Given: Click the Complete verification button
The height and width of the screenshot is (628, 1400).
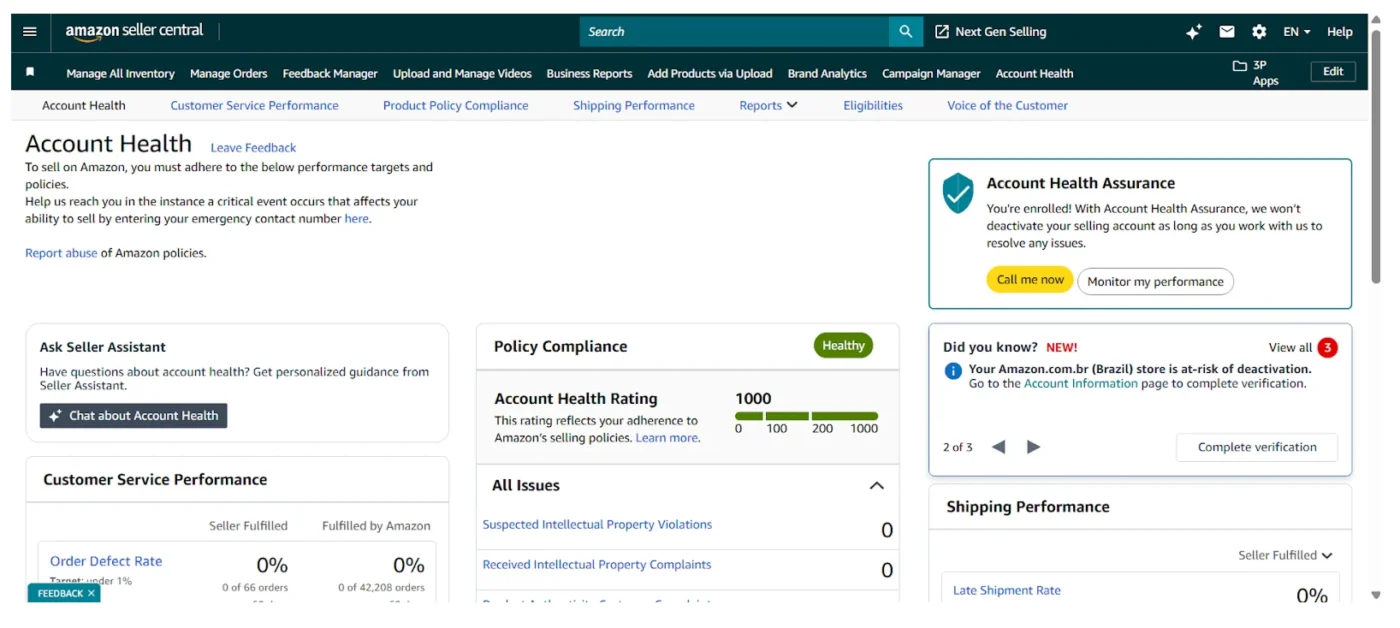Looking at the screenshot, I should 1256,447.
